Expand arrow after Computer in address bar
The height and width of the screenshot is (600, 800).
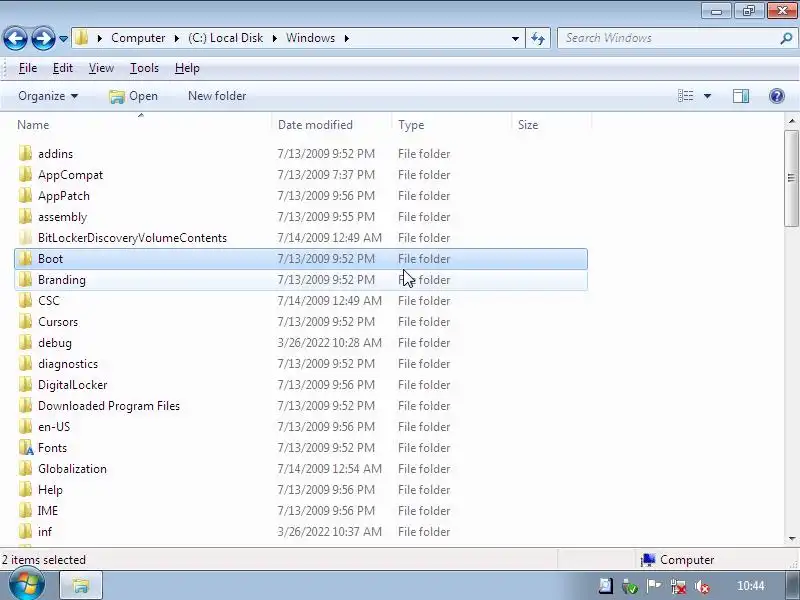(x=177, y=38)
